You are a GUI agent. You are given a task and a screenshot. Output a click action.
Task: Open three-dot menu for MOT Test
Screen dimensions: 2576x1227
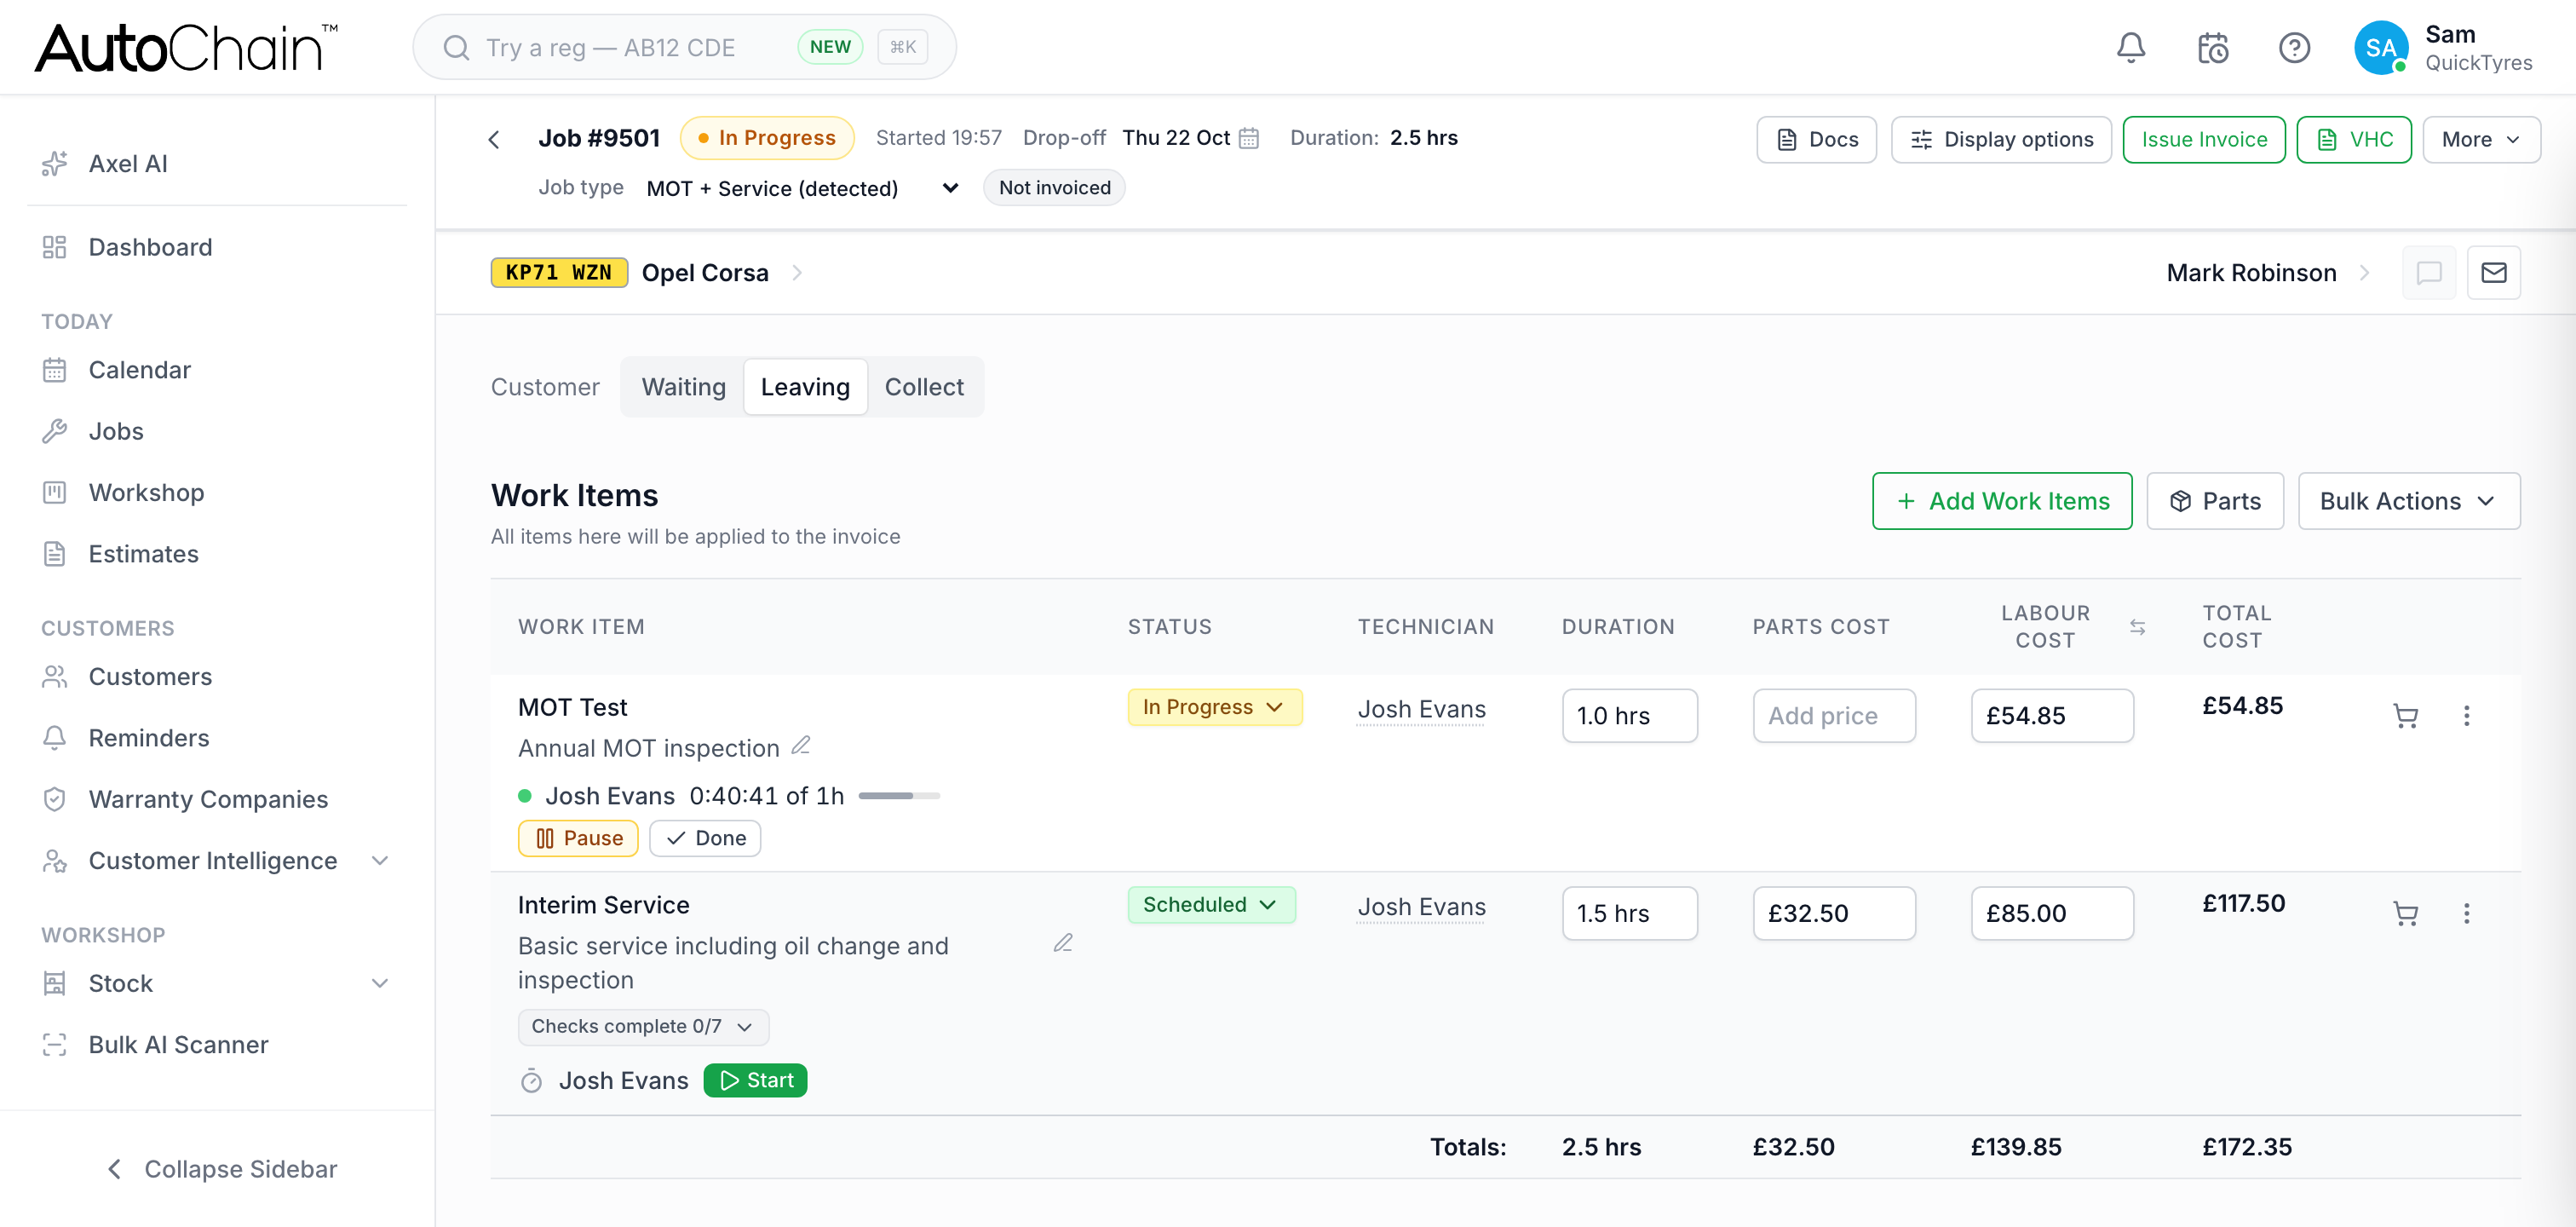[x=2466, y=716]
